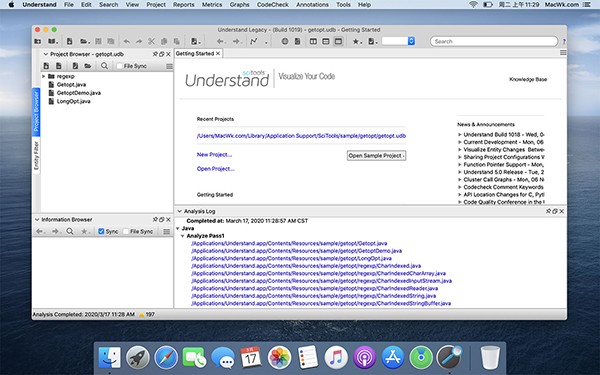
Task: Click the Redo arrow in main toolbar
Action: pos(139,41)
